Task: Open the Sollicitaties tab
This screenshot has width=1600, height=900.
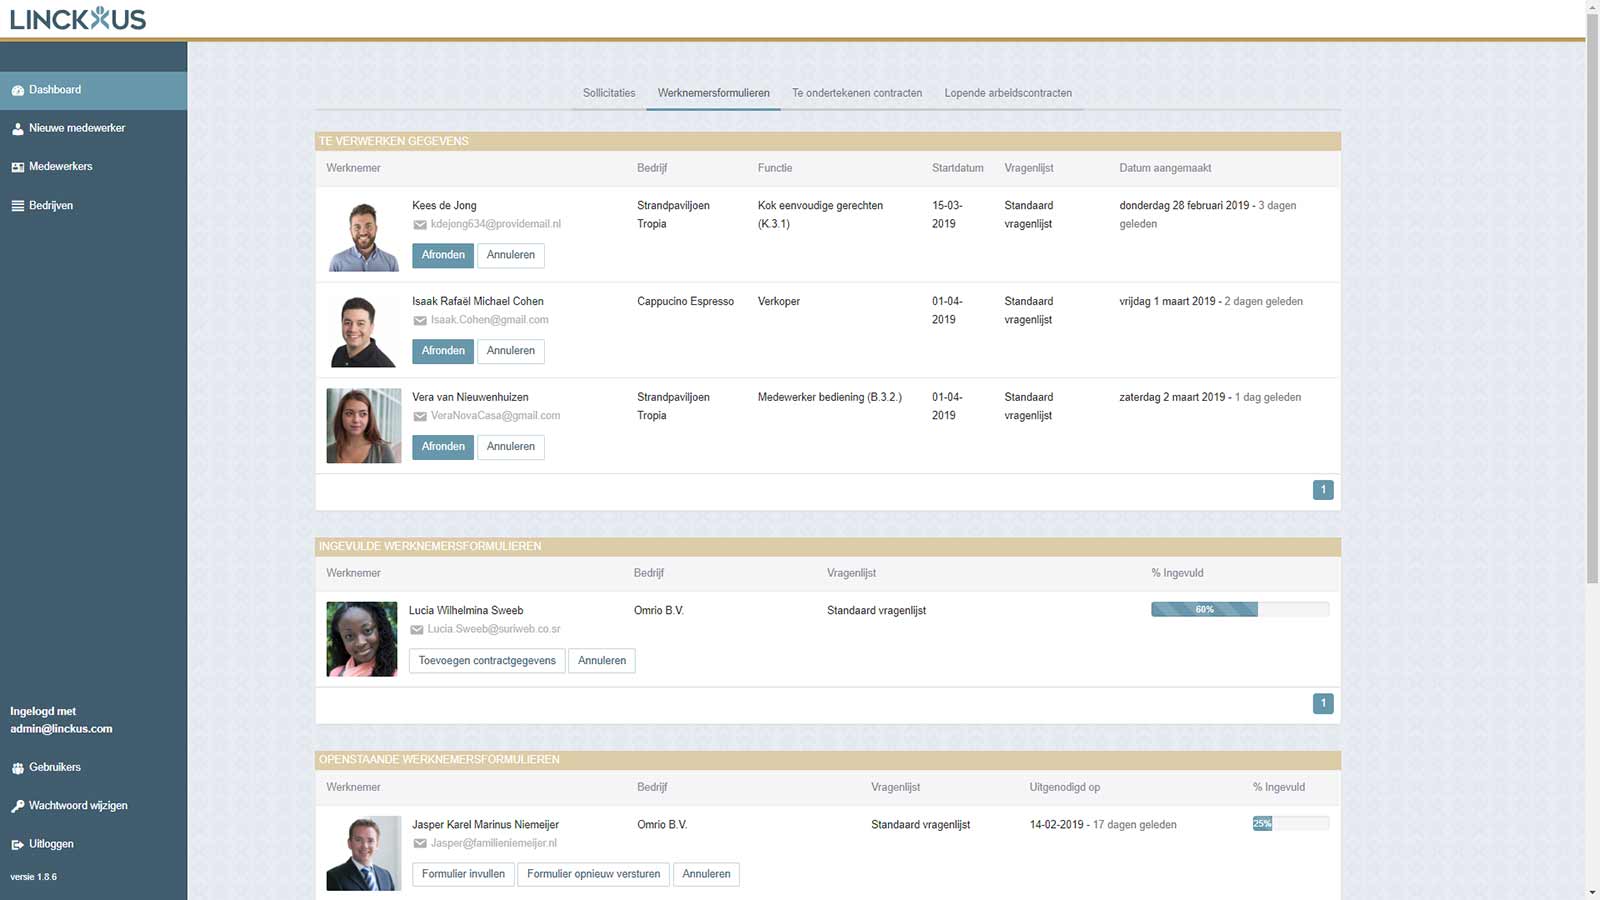Action: (609, 93)
